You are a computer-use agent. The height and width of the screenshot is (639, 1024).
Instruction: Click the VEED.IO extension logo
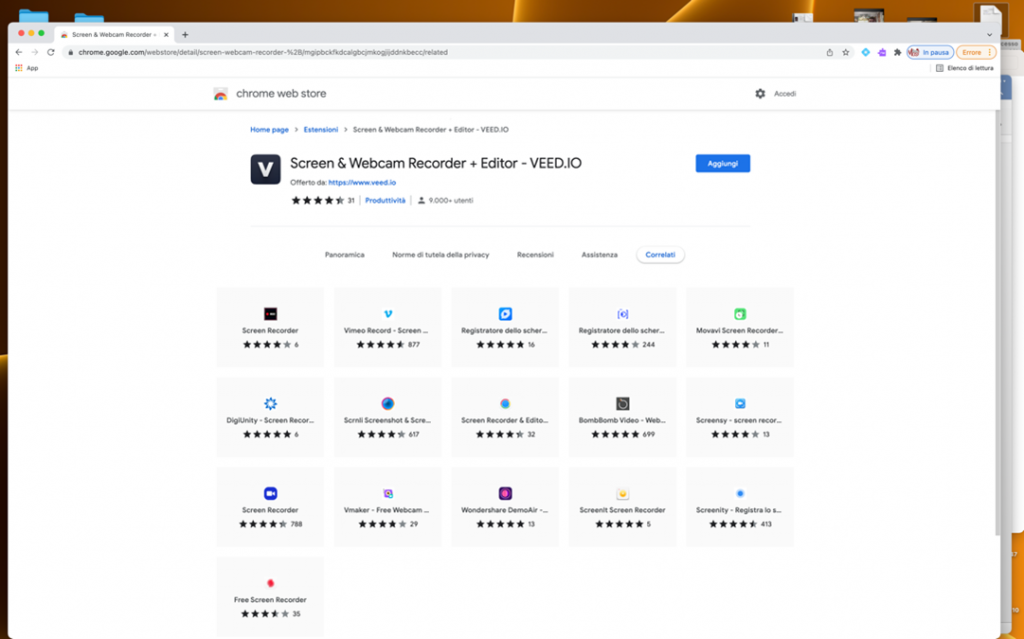point(265,169)
